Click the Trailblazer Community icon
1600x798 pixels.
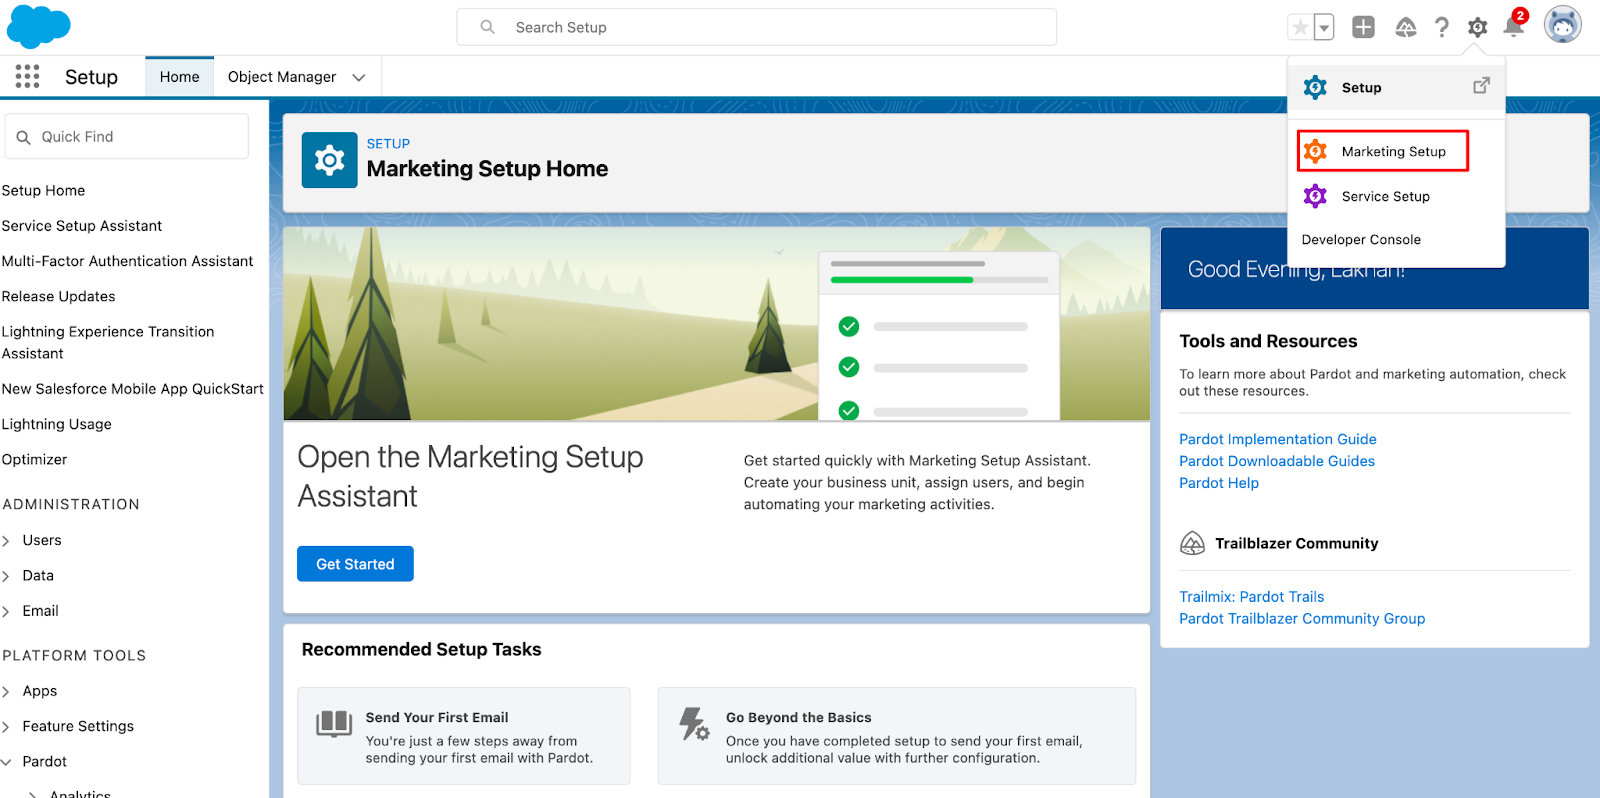(1193, 543)
